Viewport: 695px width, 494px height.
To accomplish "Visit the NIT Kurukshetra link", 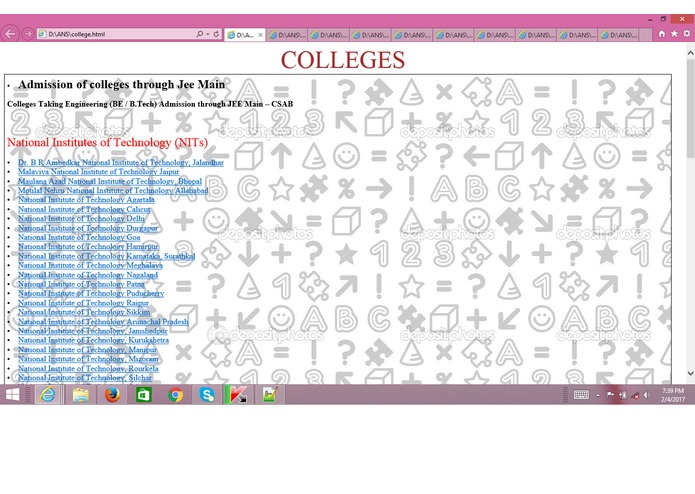I will pyautogui.click(x=93, y=340).
